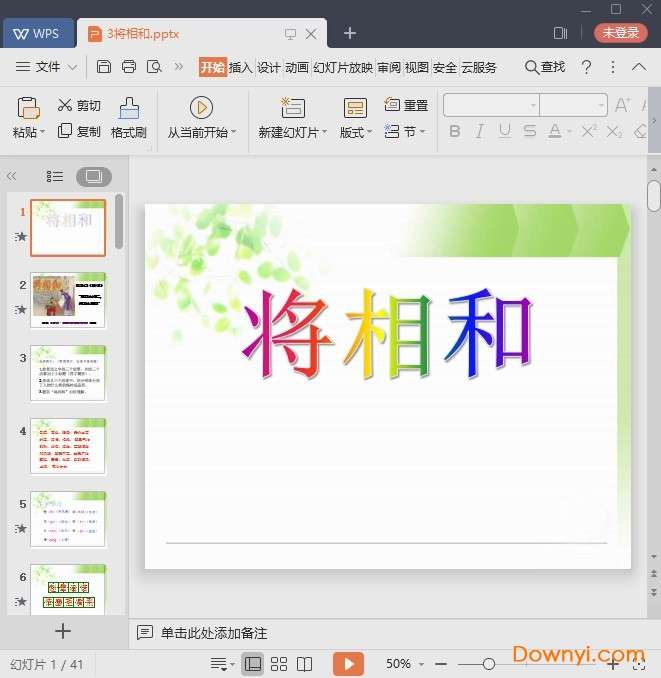
Task: Add slide with panel plus button
Action: pos(63,631)
